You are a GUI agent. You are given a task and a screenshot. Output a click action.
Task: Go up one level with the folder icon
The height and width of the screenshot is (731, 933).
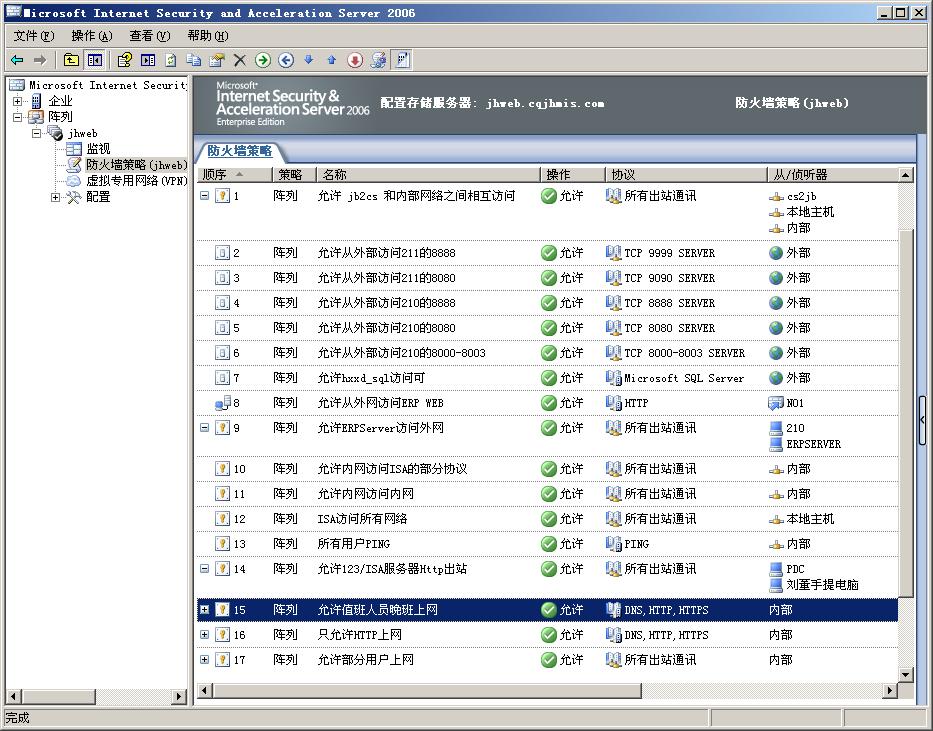pyautogui.click(x=71, y=60)
